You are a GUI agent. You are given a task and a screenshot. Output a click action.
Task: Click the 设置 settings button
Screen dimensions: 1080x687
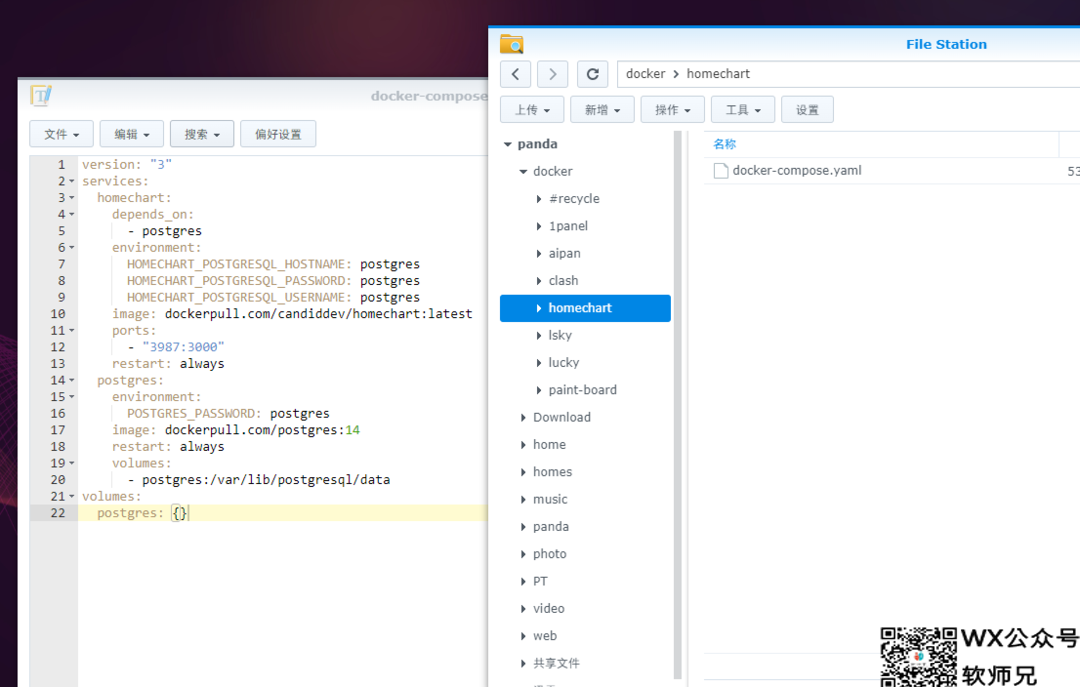point(807,110)
